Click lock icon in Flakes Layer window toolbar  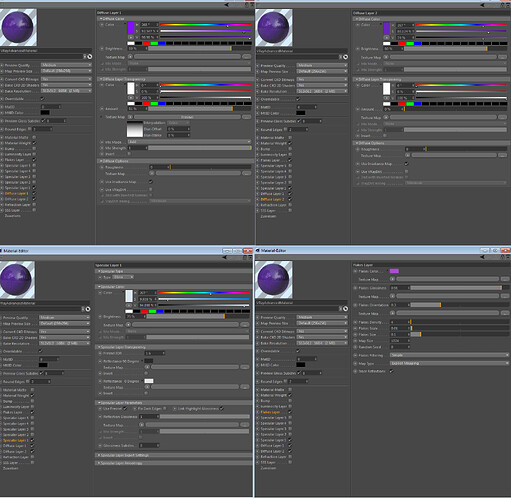coord(502,257)
